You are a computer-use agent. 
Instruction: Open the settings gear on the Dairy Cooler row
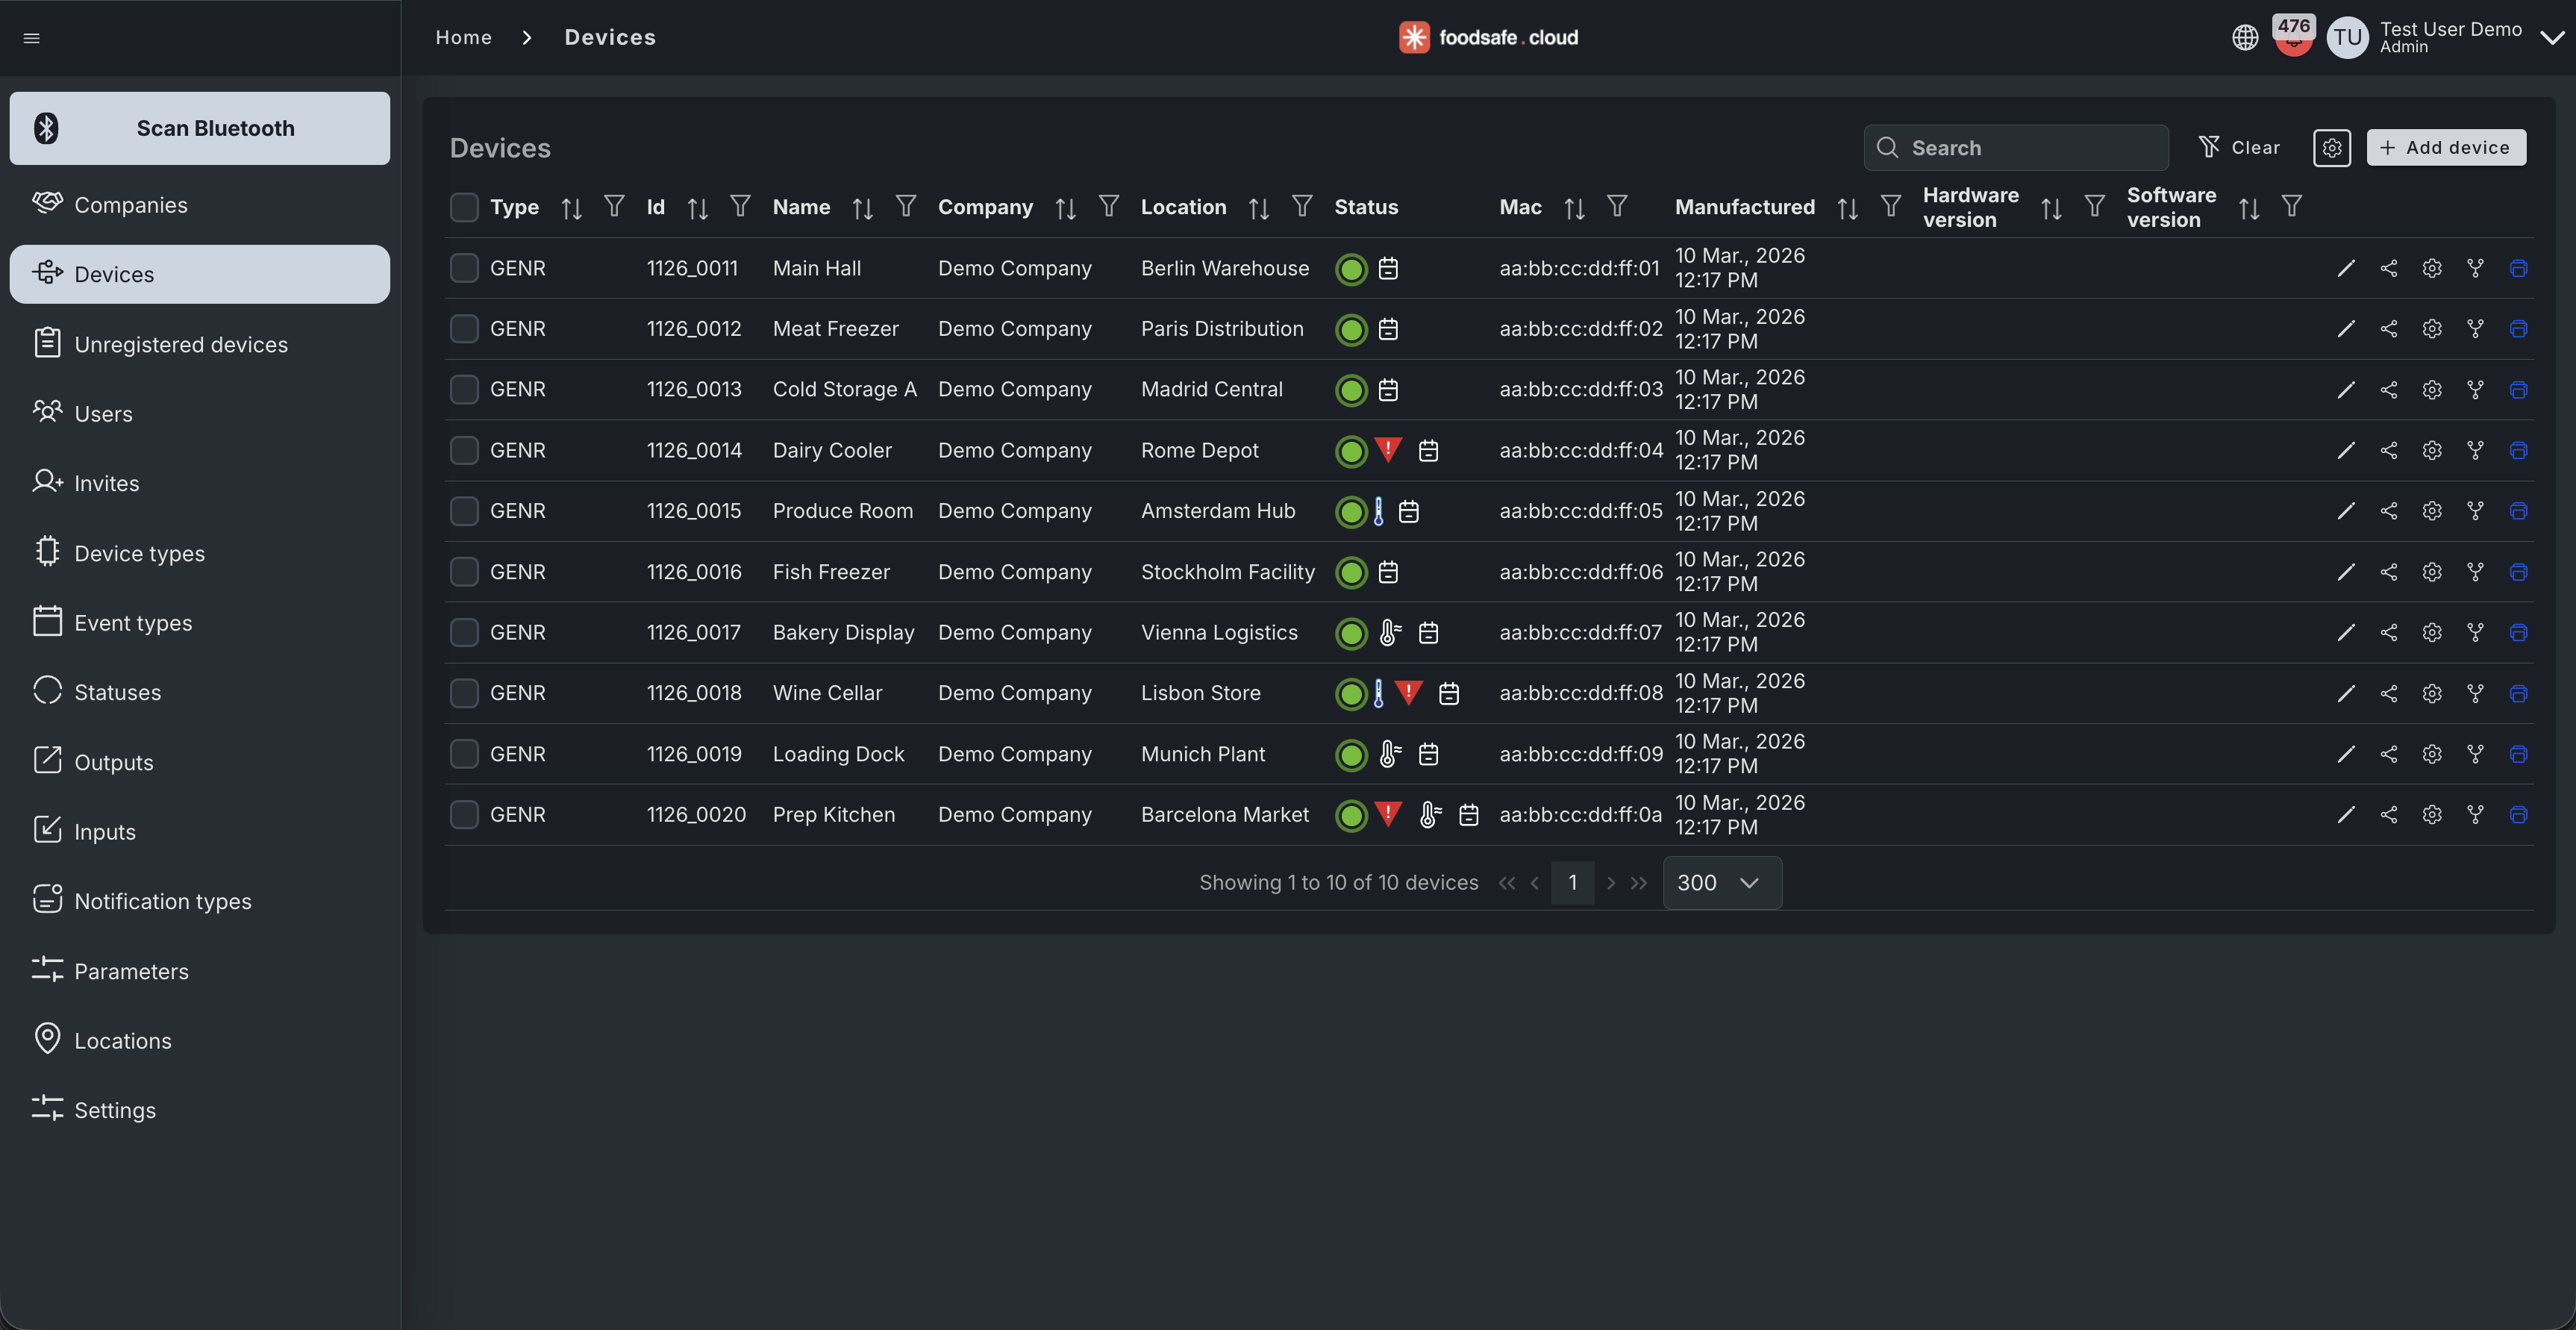2432,450
